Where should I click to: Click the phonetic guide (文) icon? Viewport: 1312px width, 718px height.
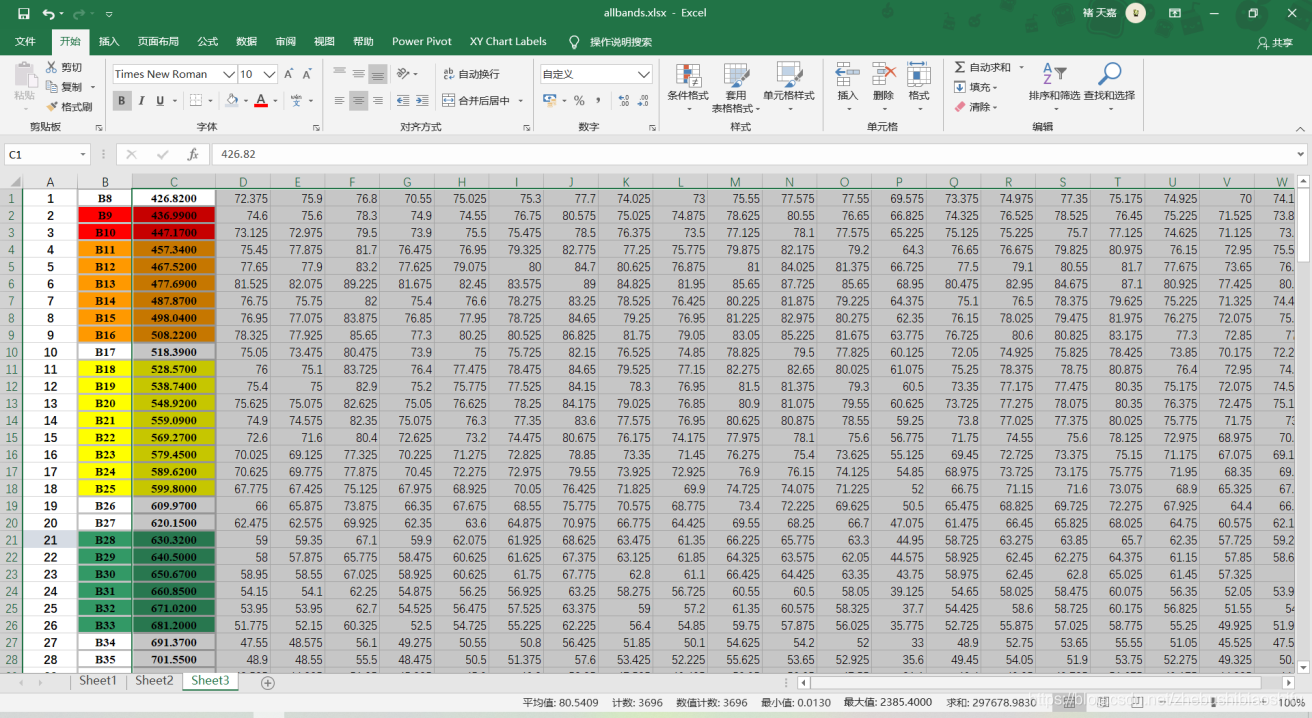[296, 100]
